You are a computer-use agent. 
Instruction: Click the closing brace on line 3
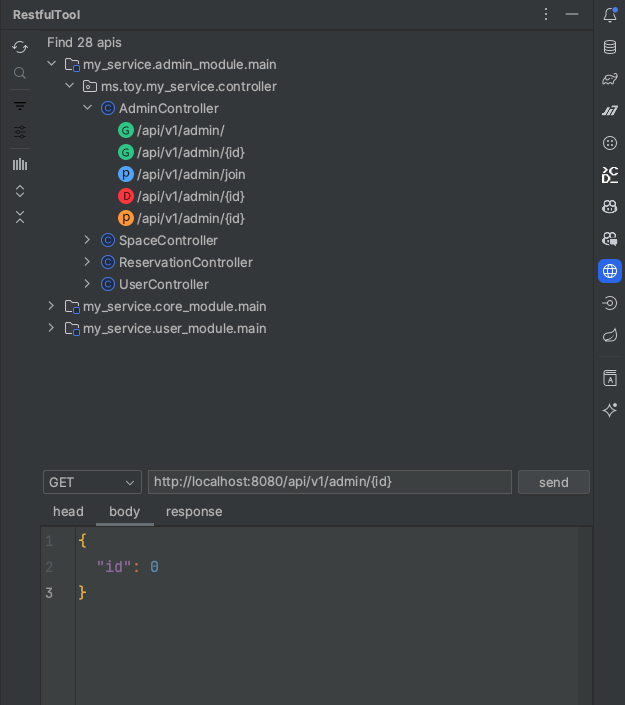82,593
